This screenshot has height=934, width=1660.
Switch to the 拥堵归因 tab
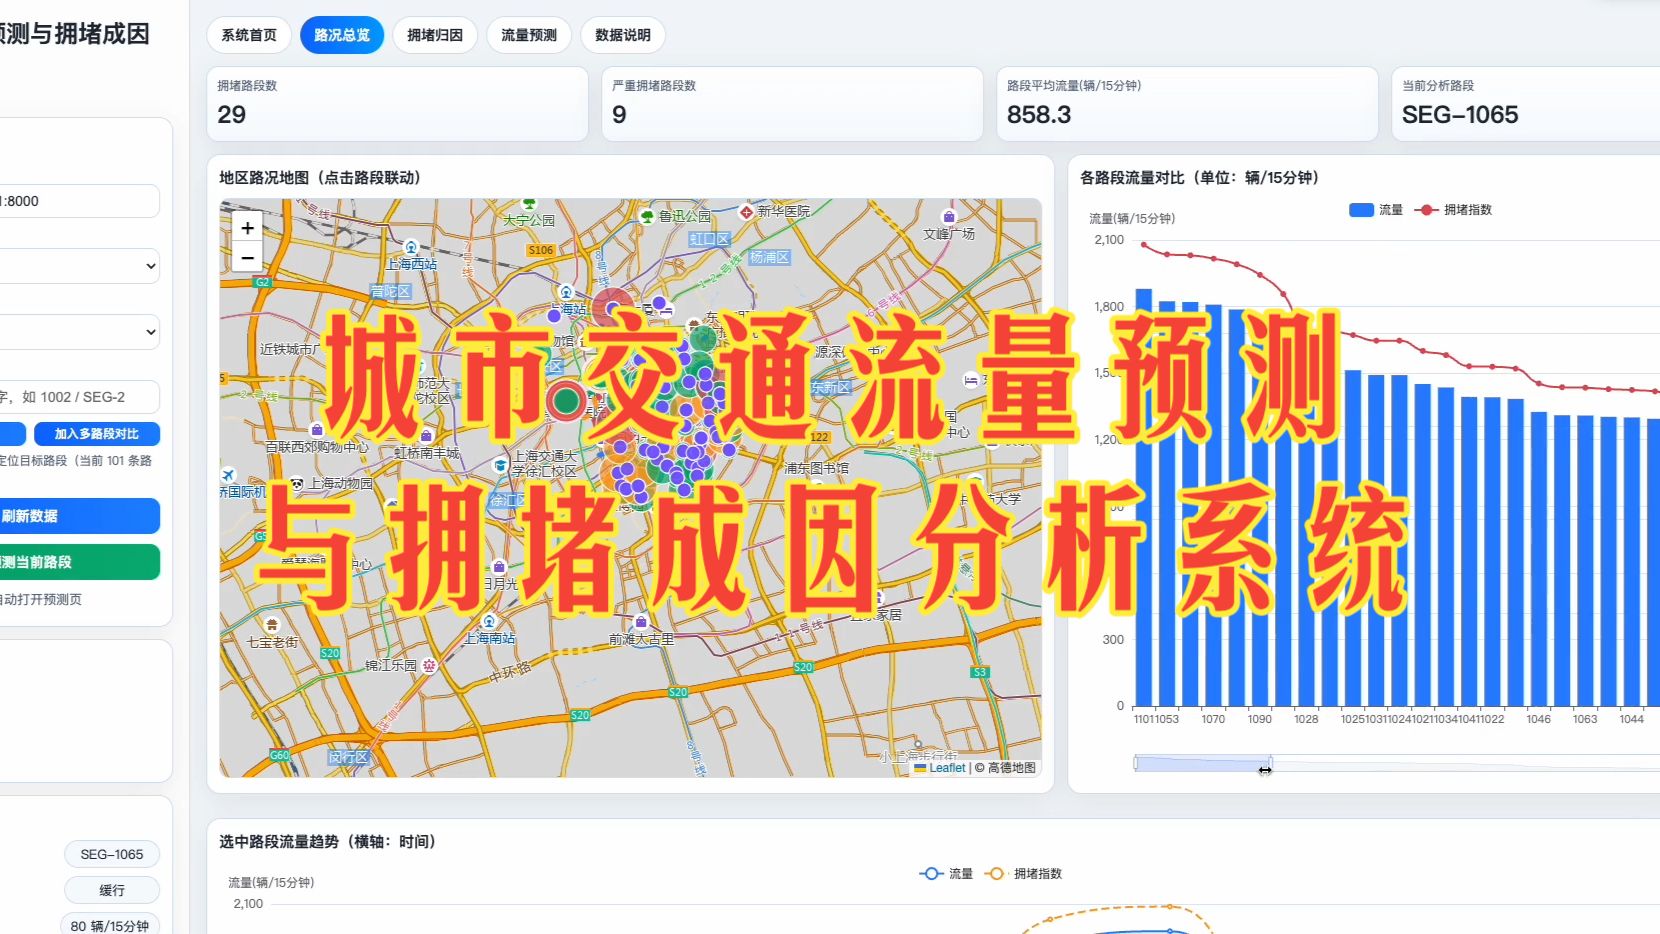(435, 35)
